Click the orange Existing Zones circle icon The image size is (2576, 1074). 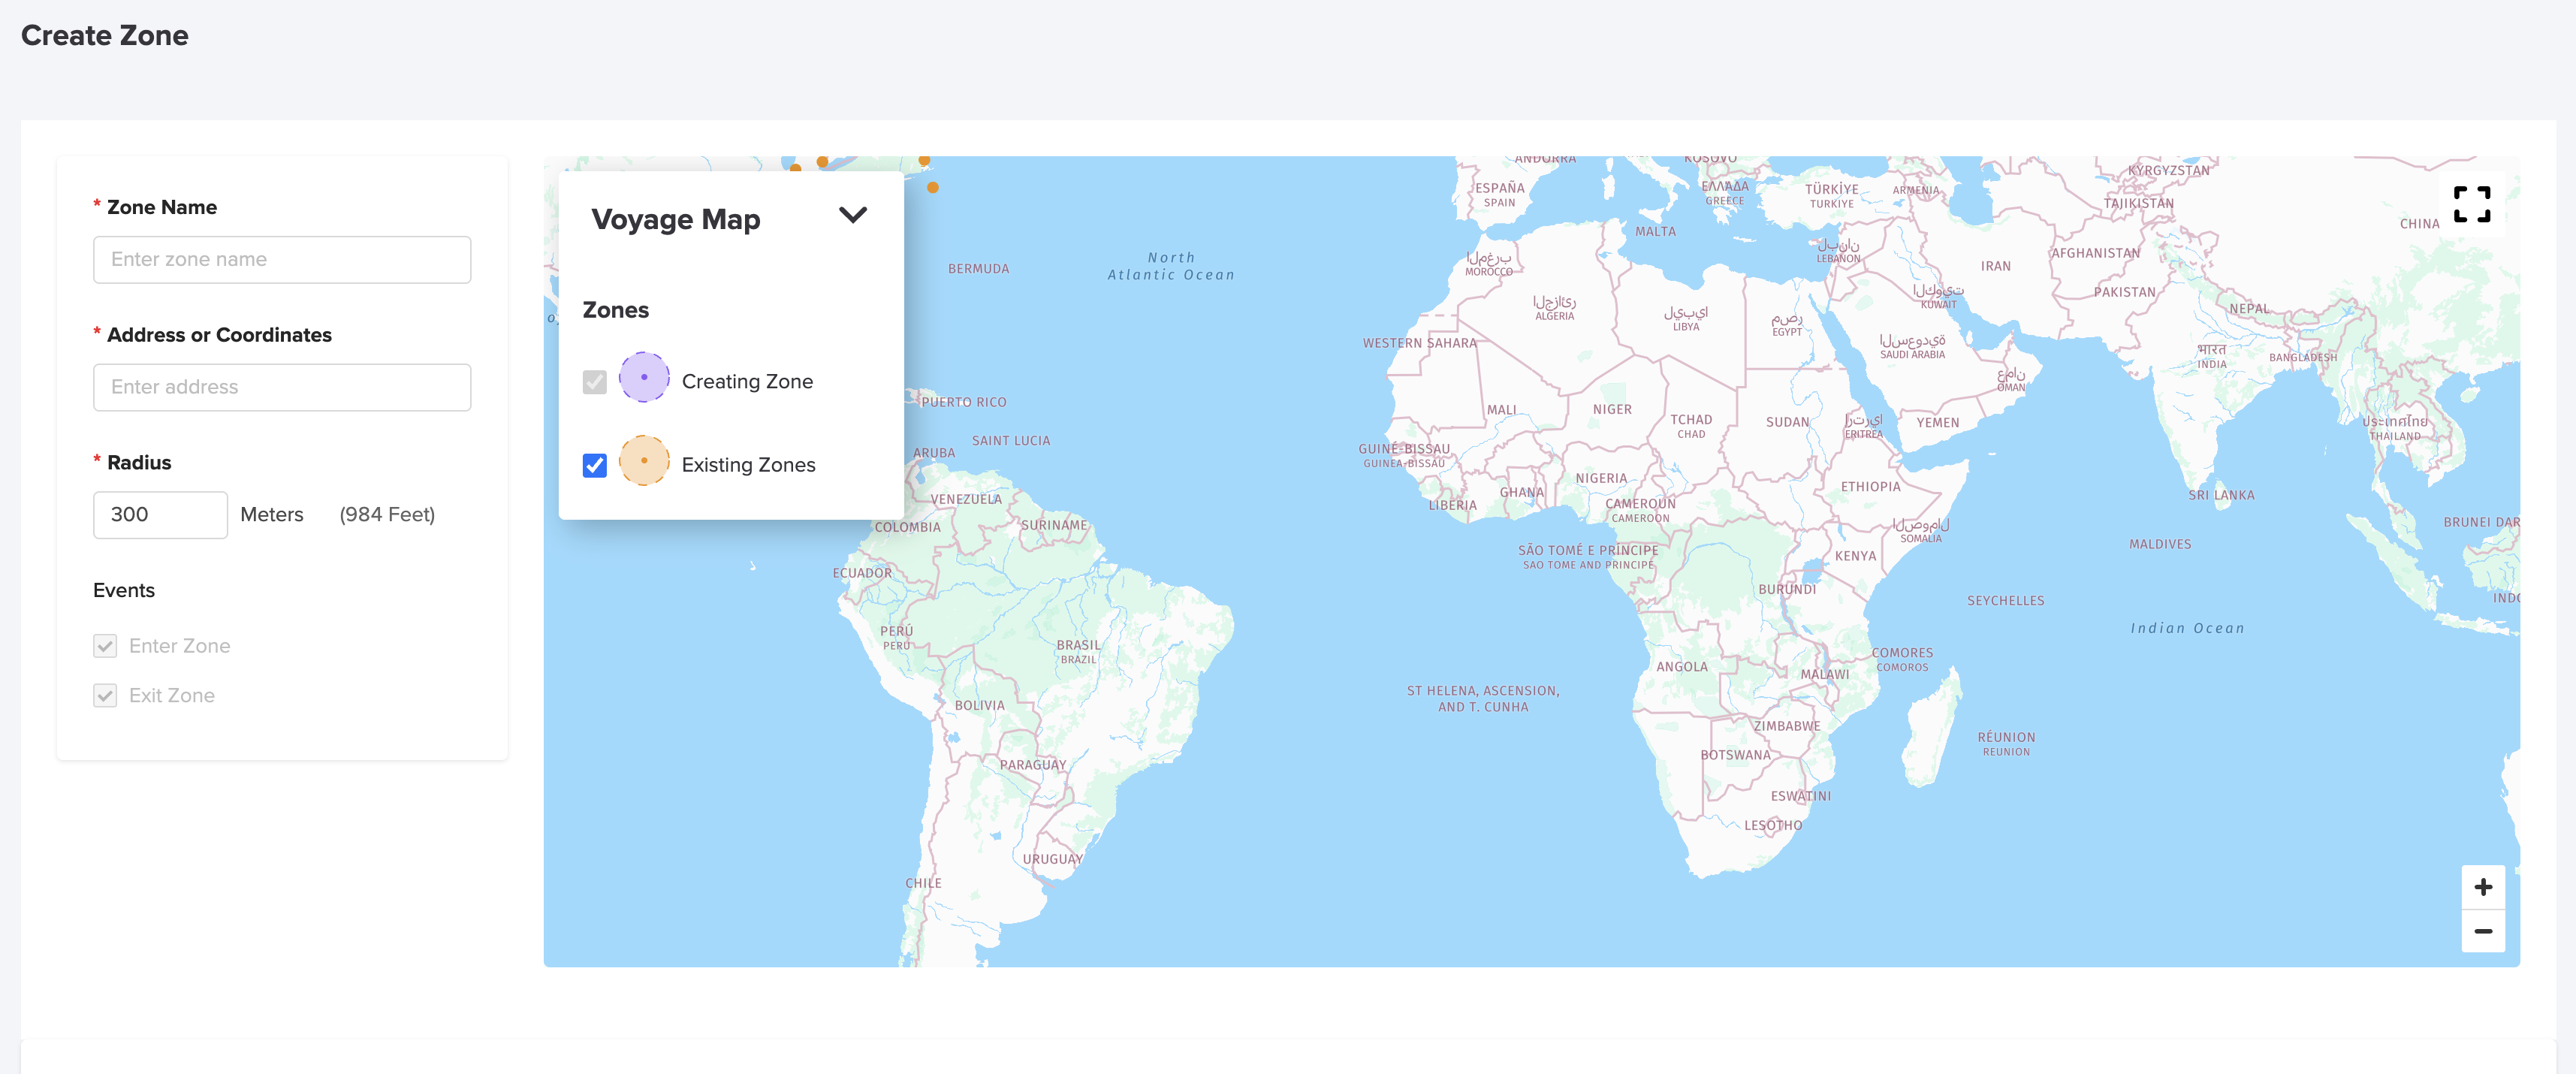click(644, 461)
